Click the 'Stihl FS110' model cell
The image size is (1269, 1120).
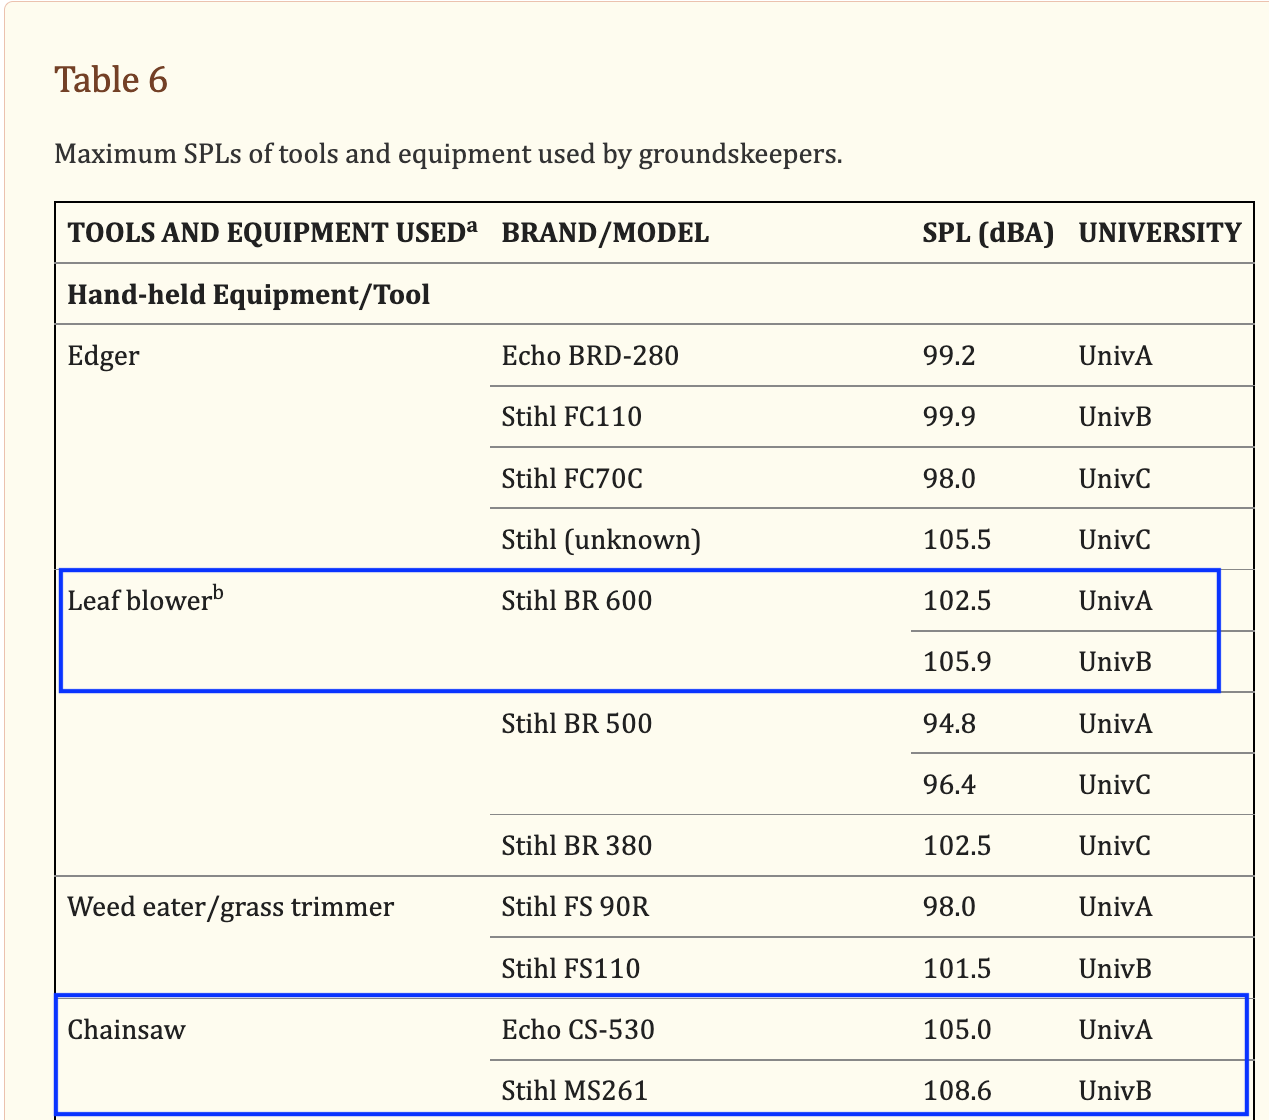pos(571,969)
